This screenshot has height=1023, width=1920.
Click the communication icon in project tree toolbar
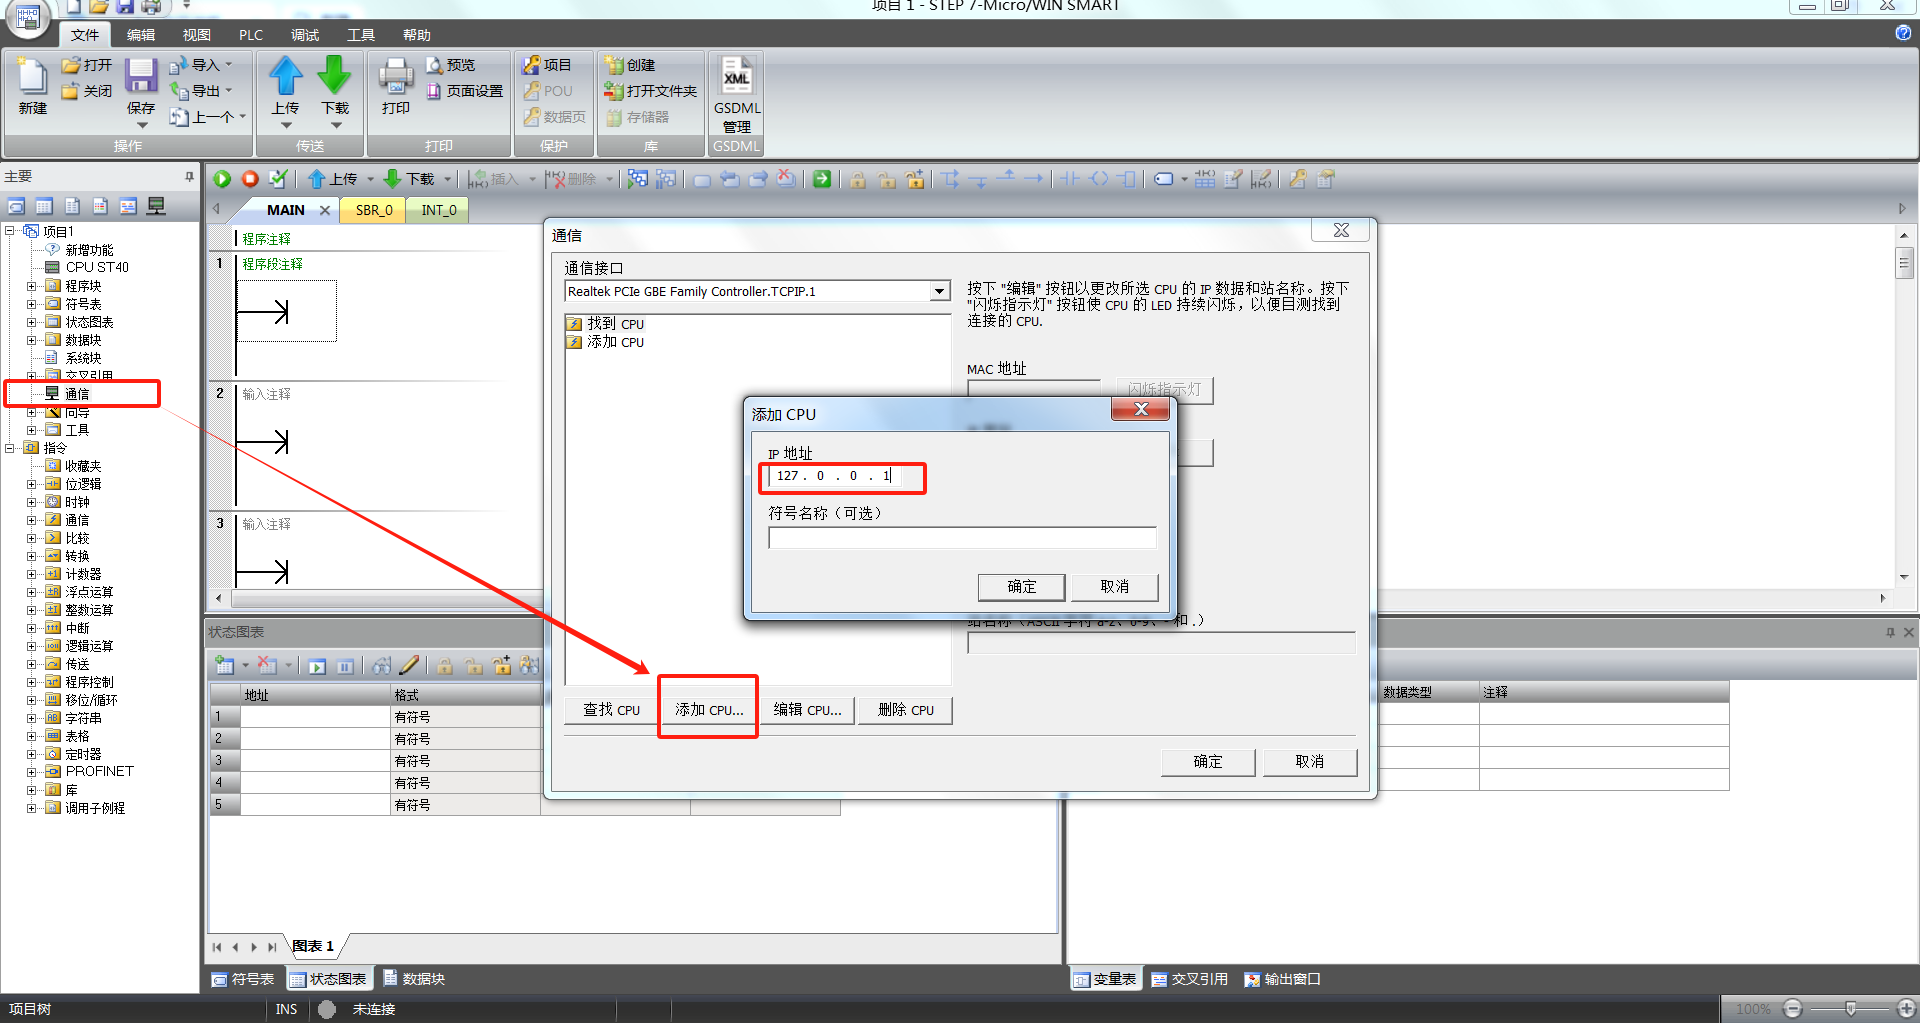(x=156, y=206)
